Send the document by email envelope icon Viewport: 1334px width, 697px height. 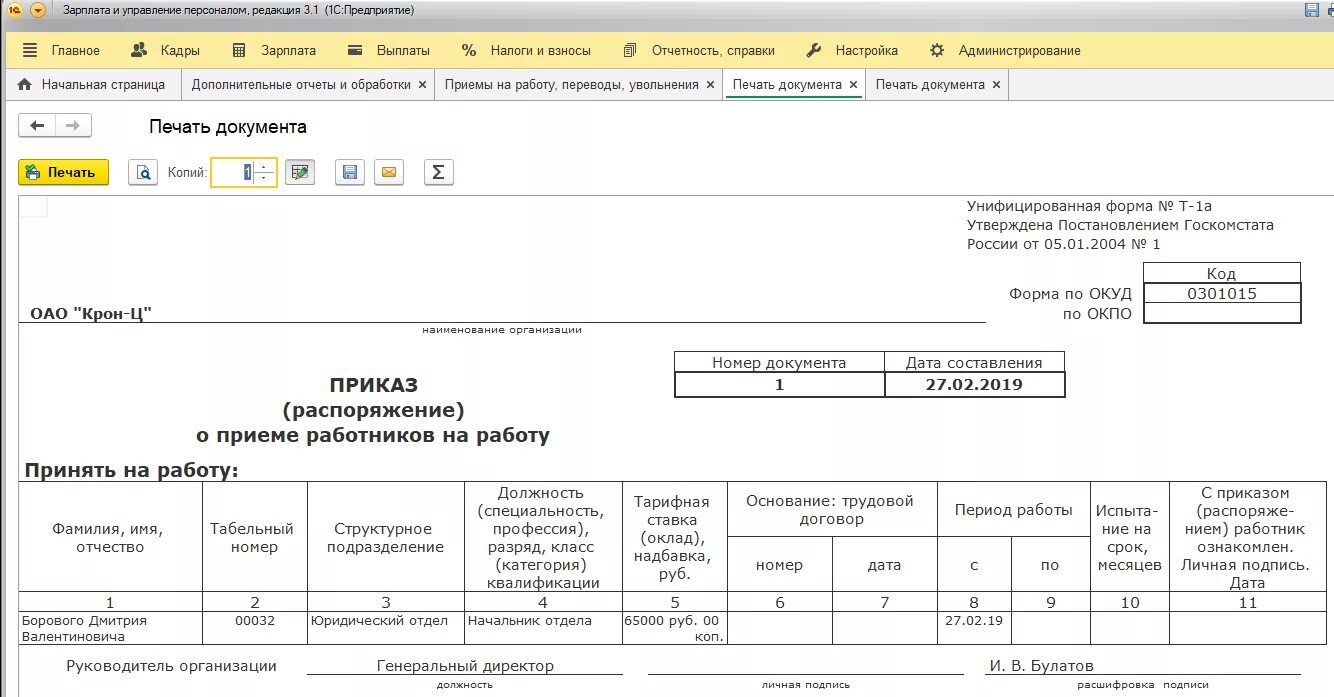[x=389, y=172]
